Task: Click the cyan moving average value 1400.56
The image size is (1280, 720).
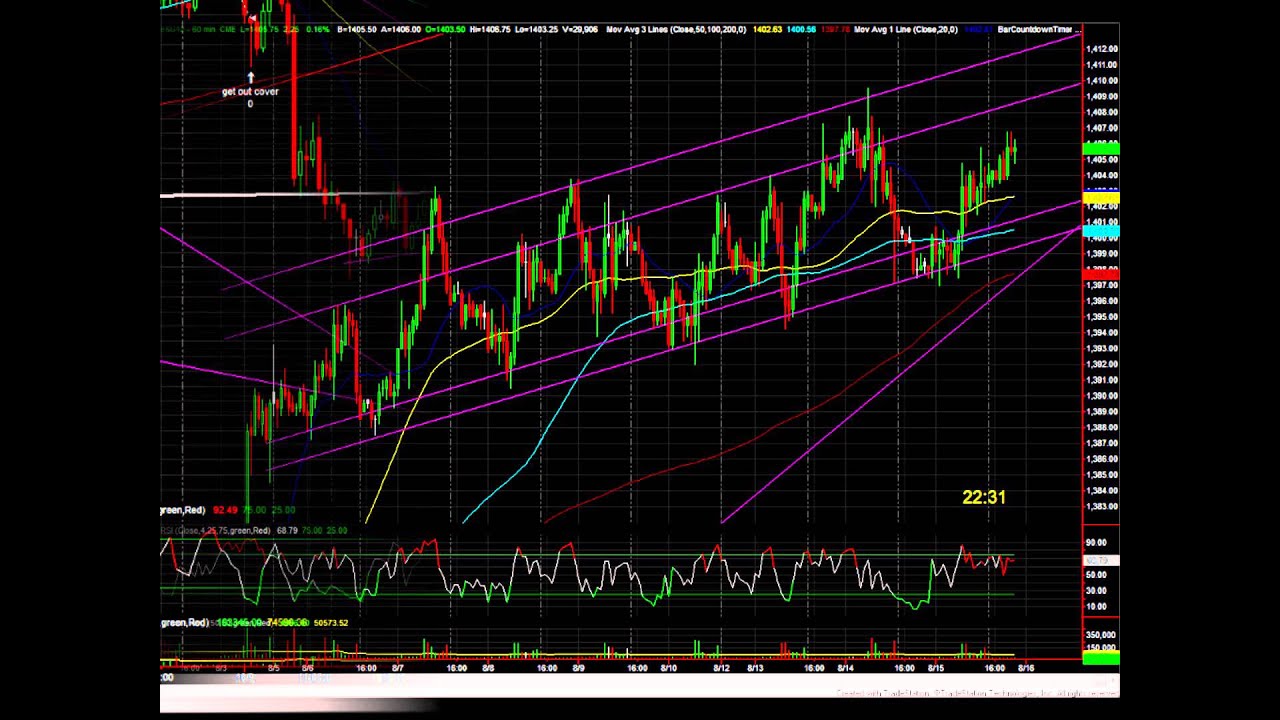Action: (x=801, y=30)
